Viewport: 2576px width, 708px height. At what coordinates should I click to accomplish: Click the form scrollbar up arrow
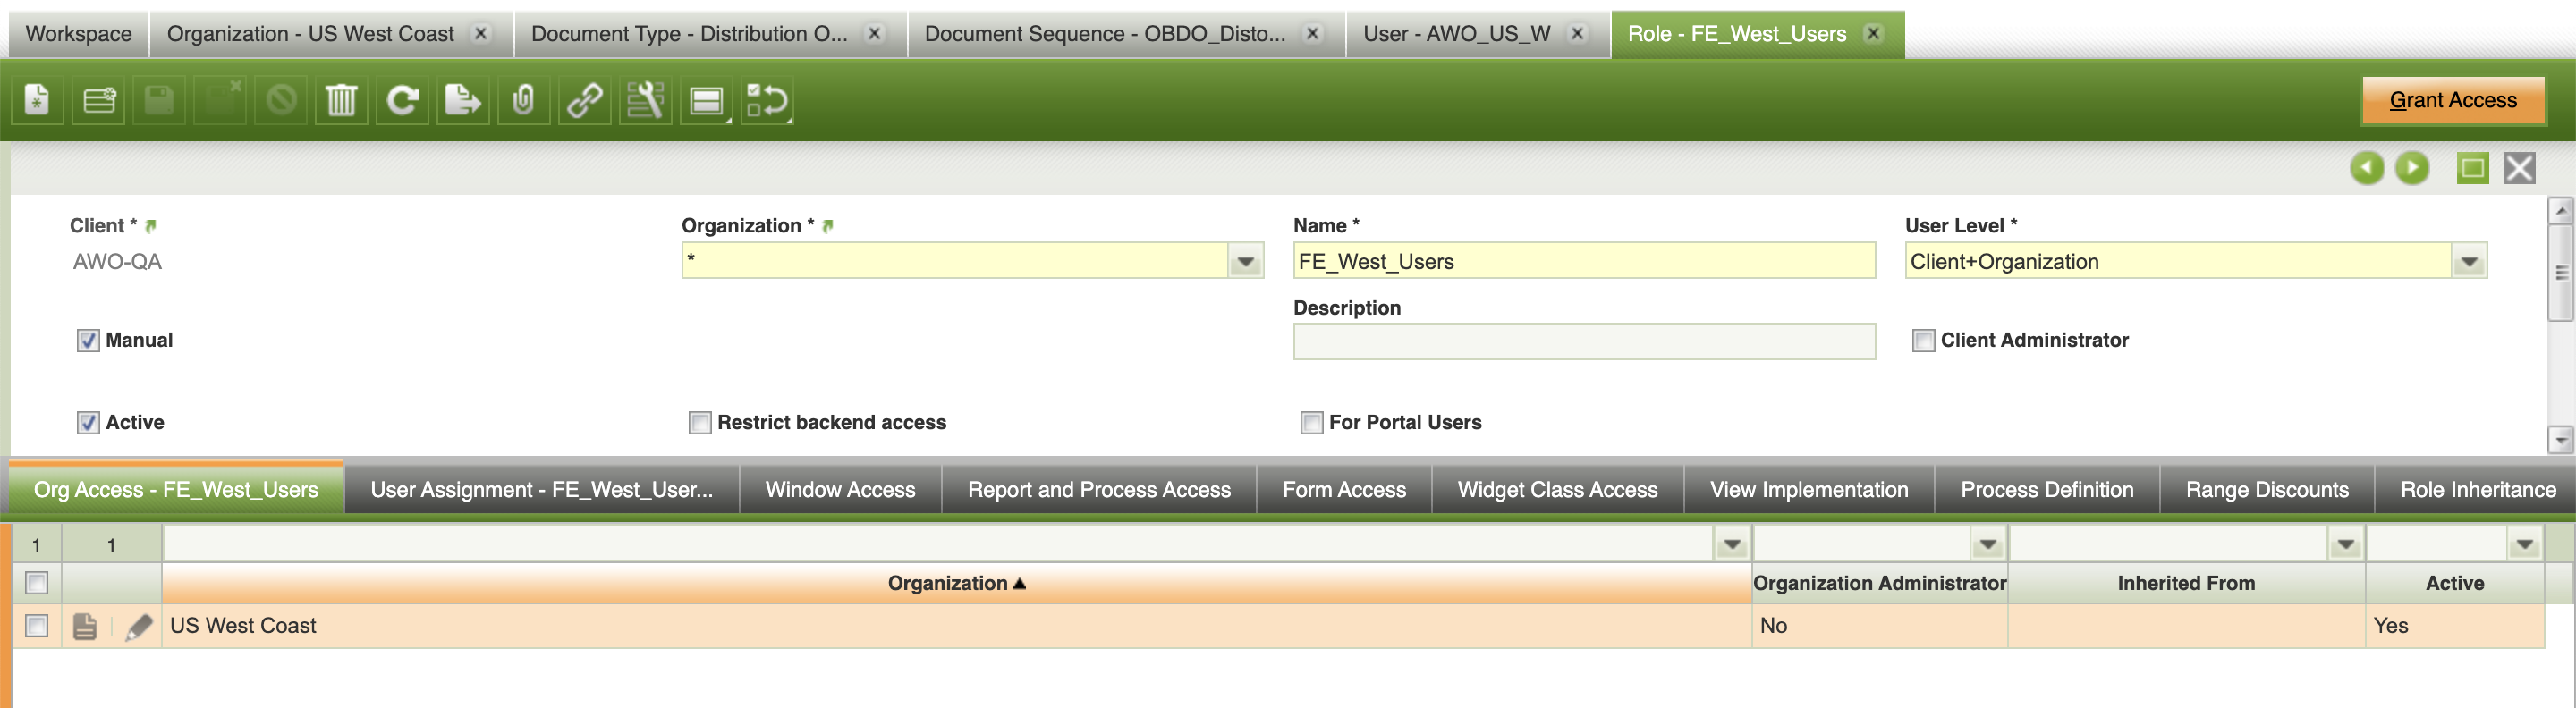(2560, 210)
